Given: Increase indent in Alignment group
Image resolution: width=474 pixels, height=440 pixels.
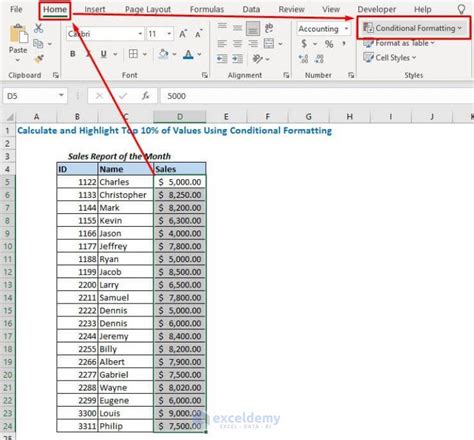Looking at the screenshot, I should [x=237, y=59].
